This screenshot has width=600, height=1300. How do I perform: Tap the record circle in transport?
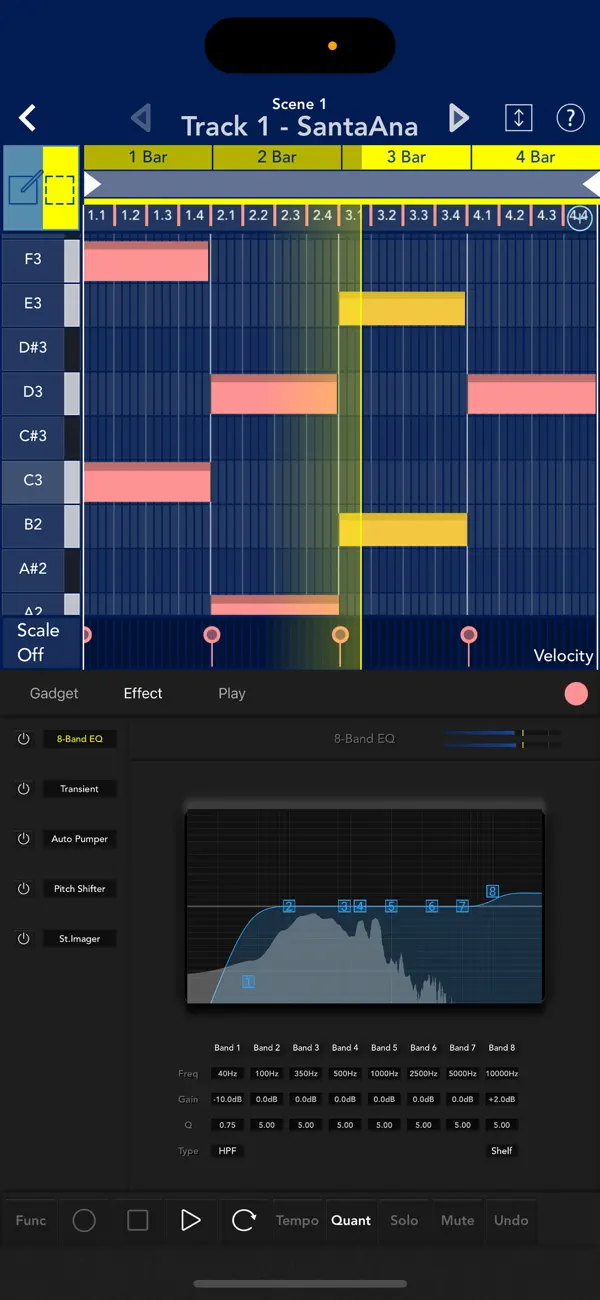[x=84, y=1220]
